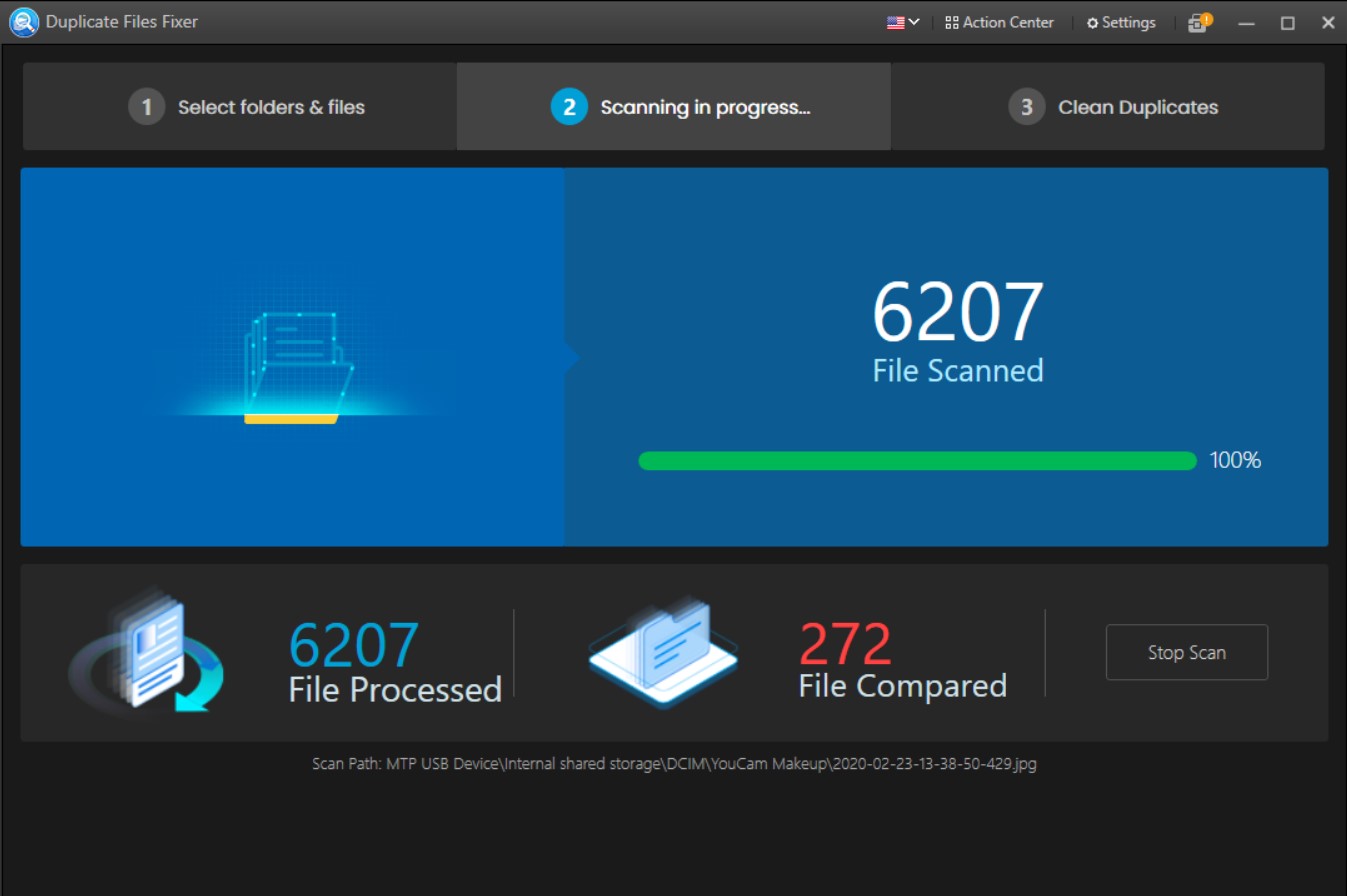Click the Duplicate Files Fixer app logo
The height and width of the screenshot is (896, 1347).
coord(23,22)
